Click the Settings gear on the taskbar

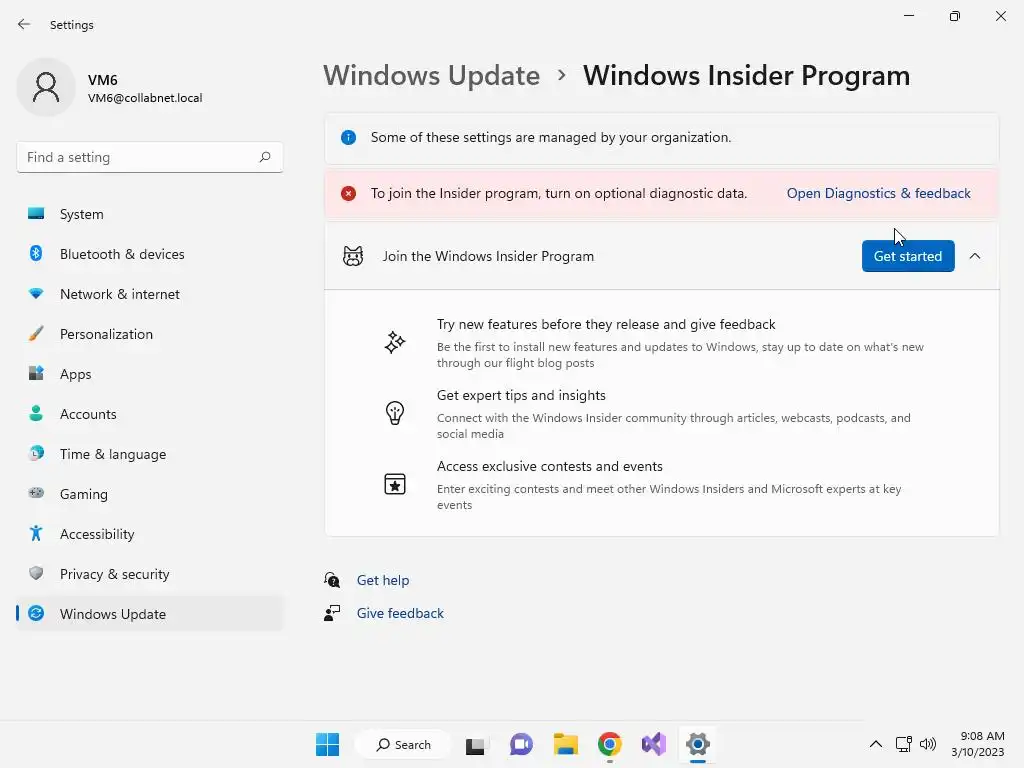click(x=697, y=744)
